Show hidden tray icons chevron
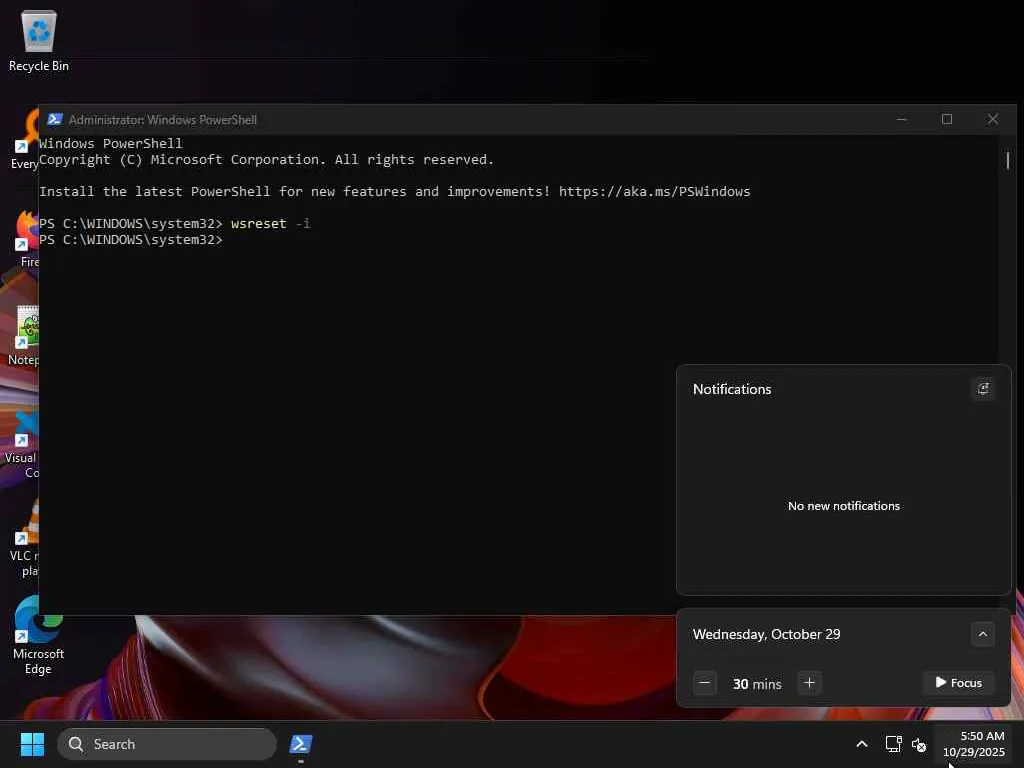This screenshot has height=768, width=1024. pyautogui.click(x=862, y=744)
